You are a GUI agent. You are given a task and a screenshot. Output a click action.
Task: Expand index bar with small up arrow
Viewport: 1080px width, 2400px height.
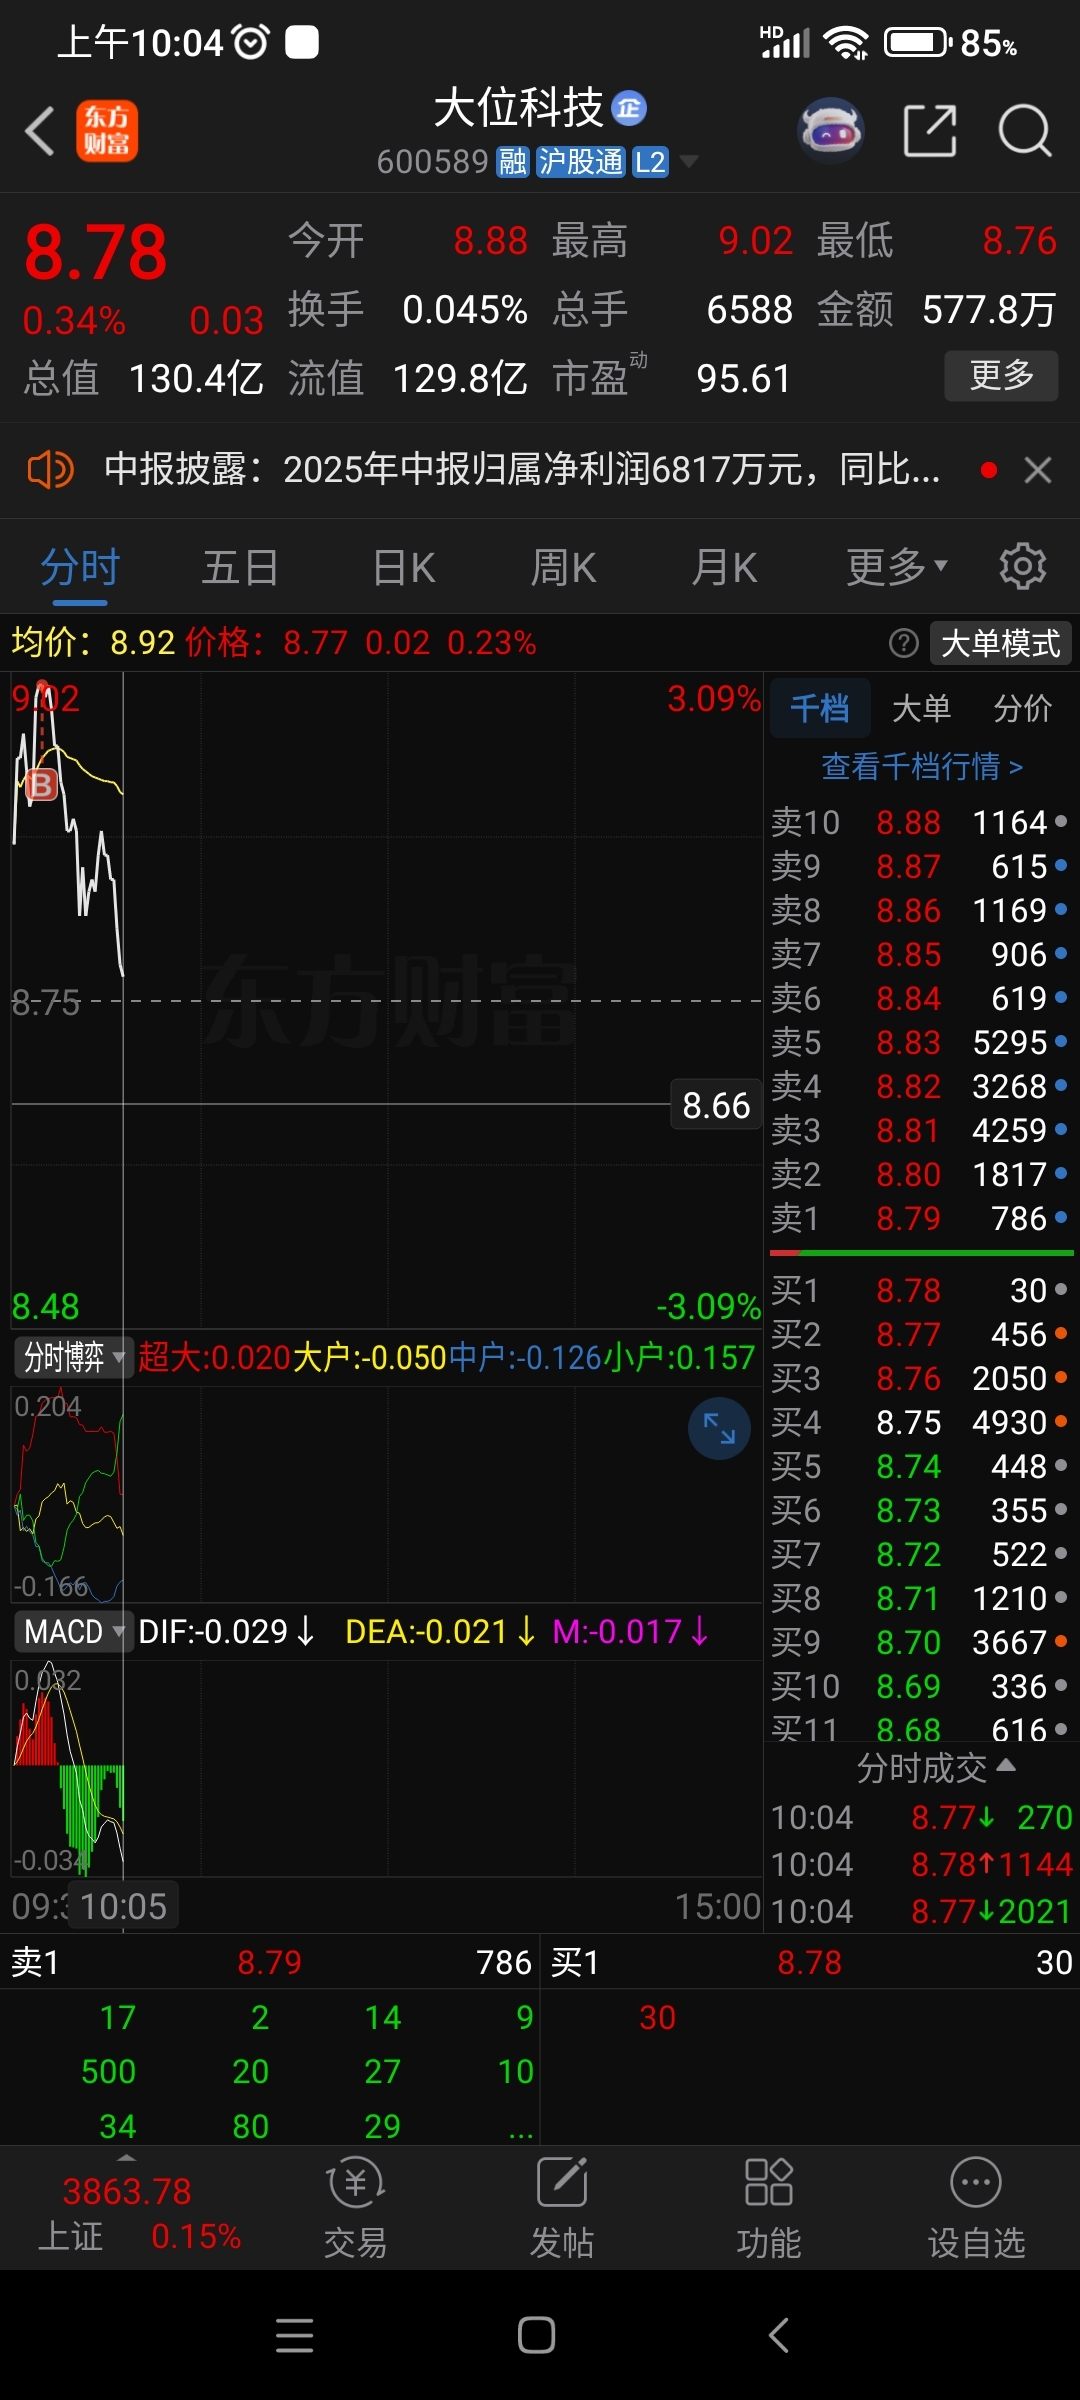tap(126, 2157)
